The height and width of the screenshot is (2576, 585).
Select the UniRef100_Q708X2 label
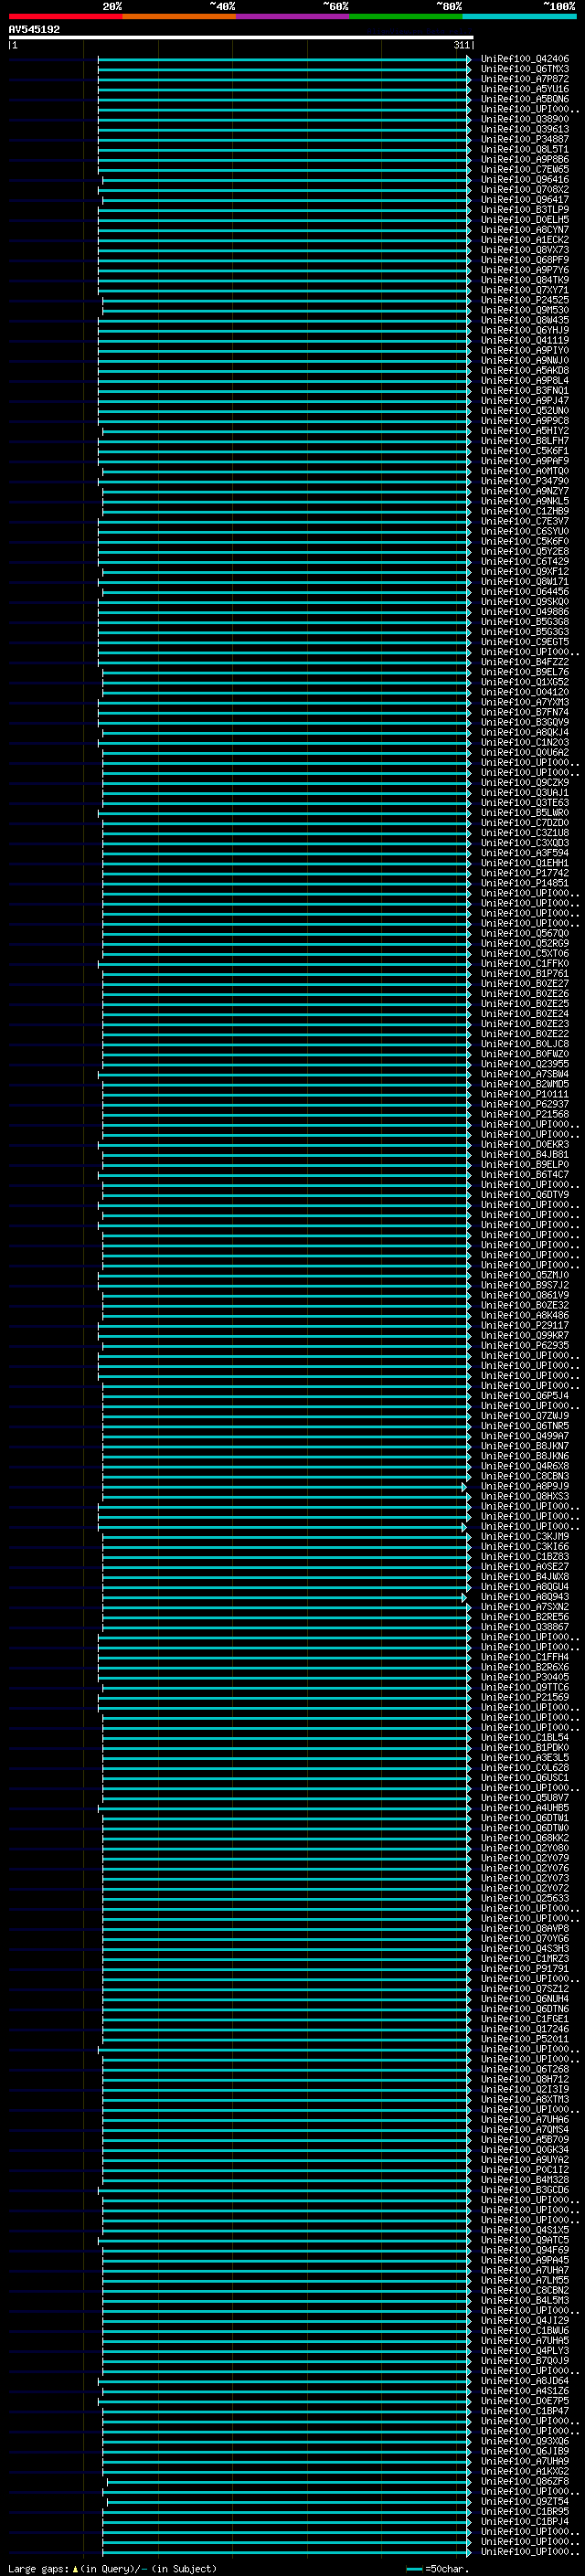[525, 190]
